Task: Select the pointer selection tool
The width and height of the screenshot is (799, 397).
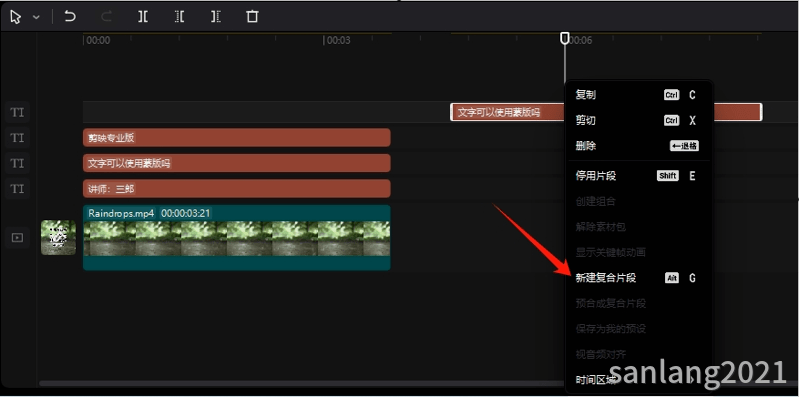Action: point(16,17)
